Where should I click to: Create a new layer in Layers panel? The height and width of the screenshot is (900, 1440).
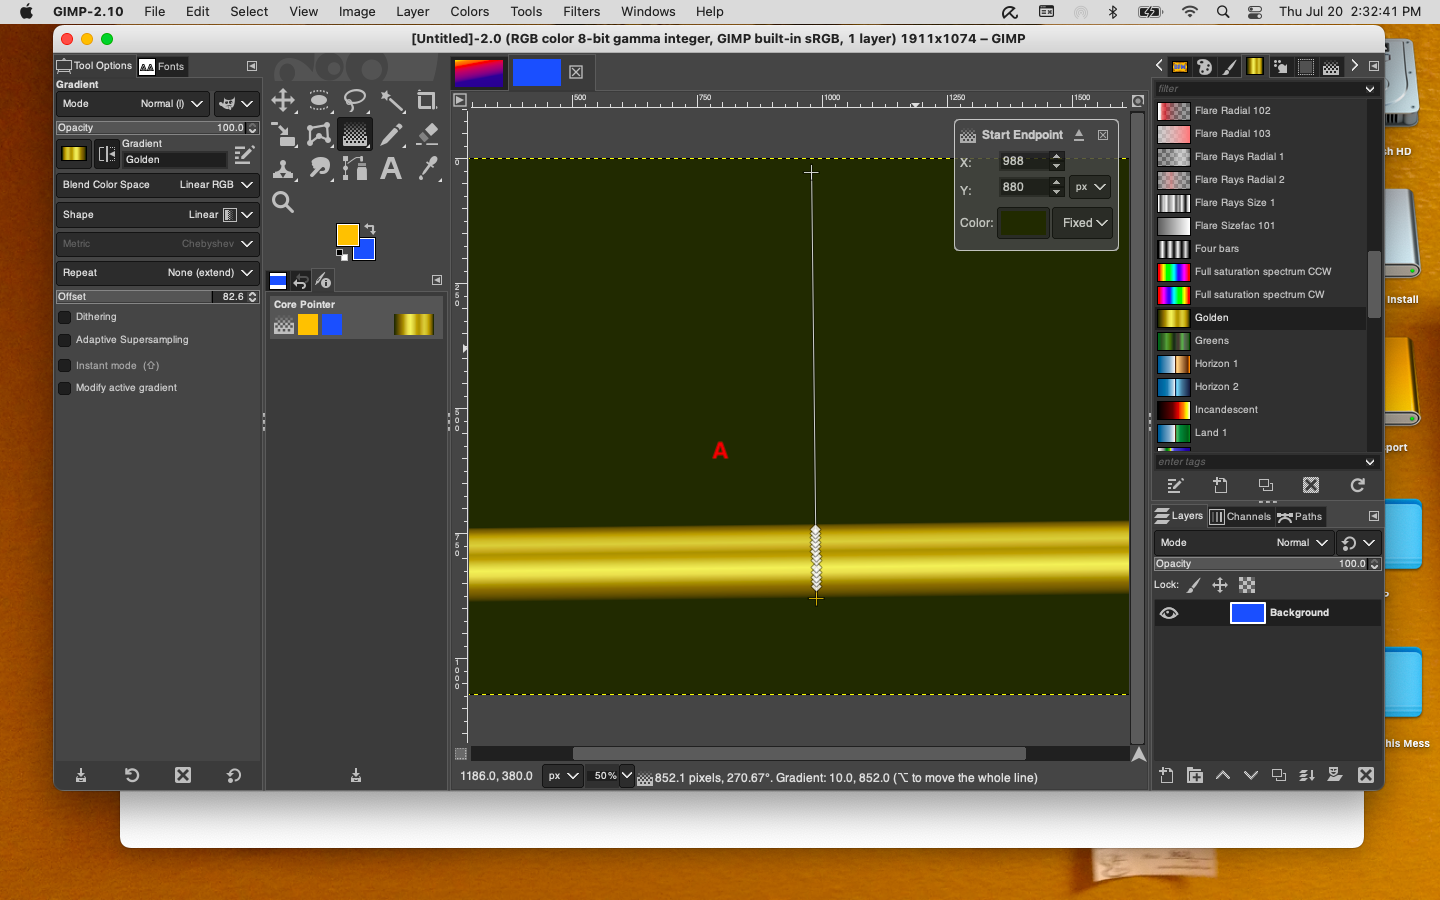tap(1166, 775)
